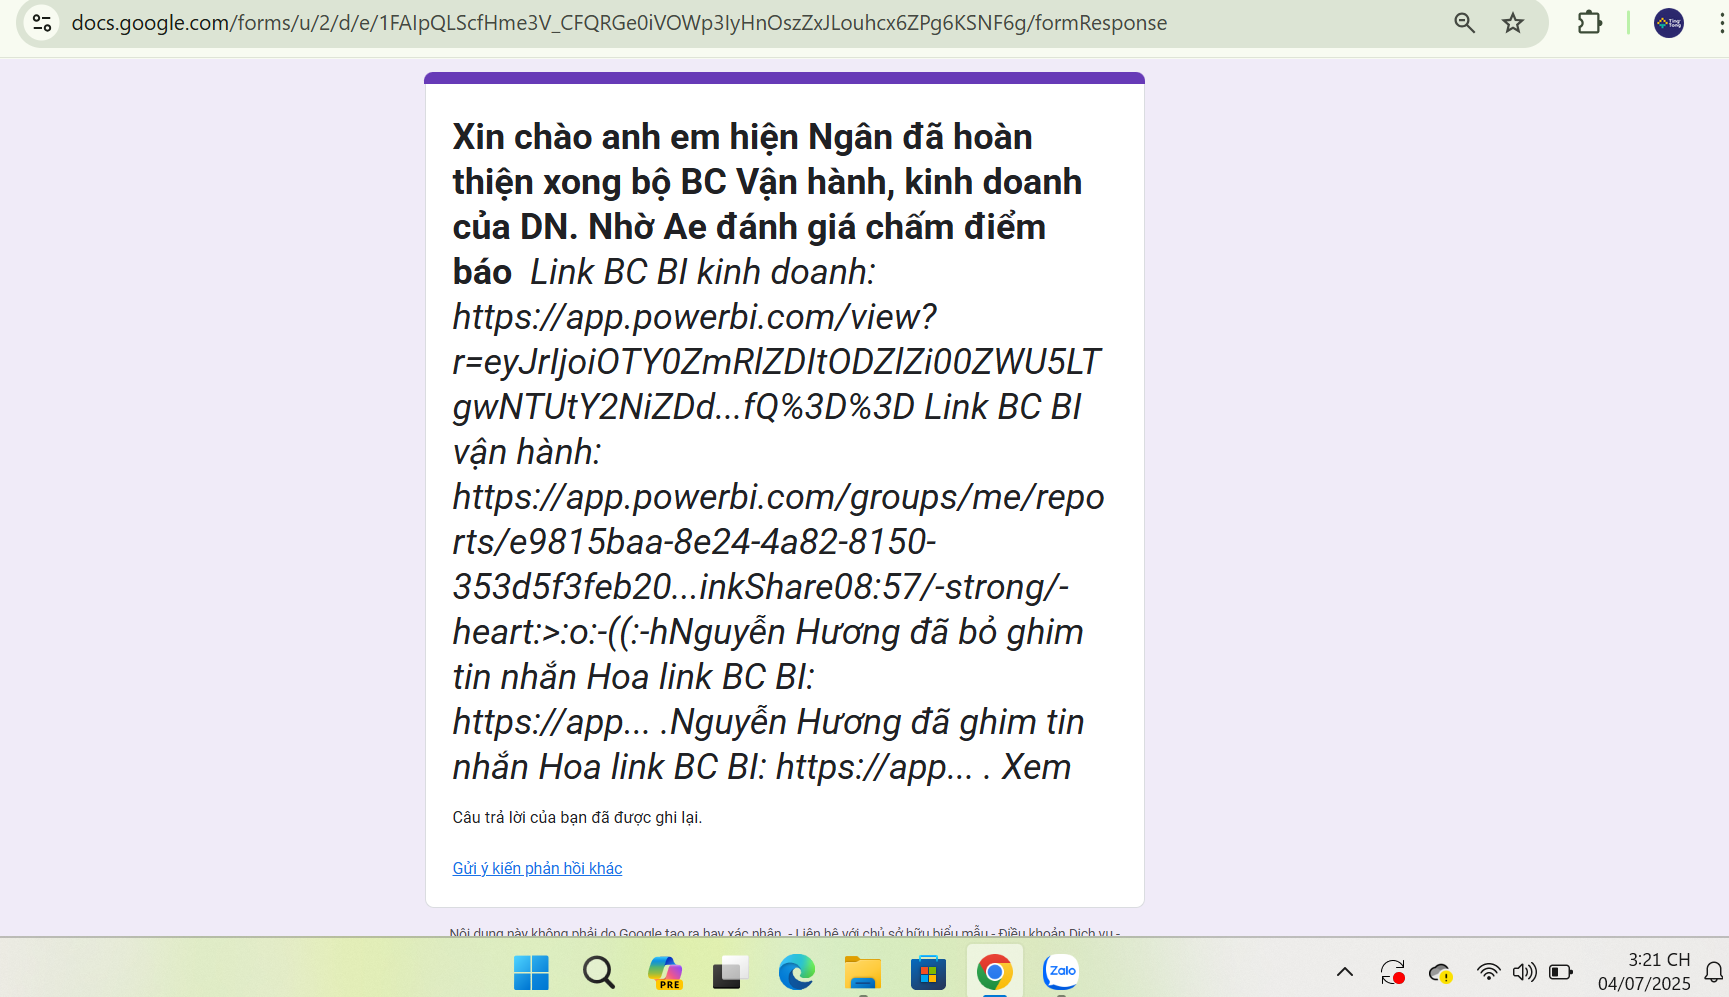Open Zalo from the taskbar
The image size is (1729, 997).
pos(1060,972)
